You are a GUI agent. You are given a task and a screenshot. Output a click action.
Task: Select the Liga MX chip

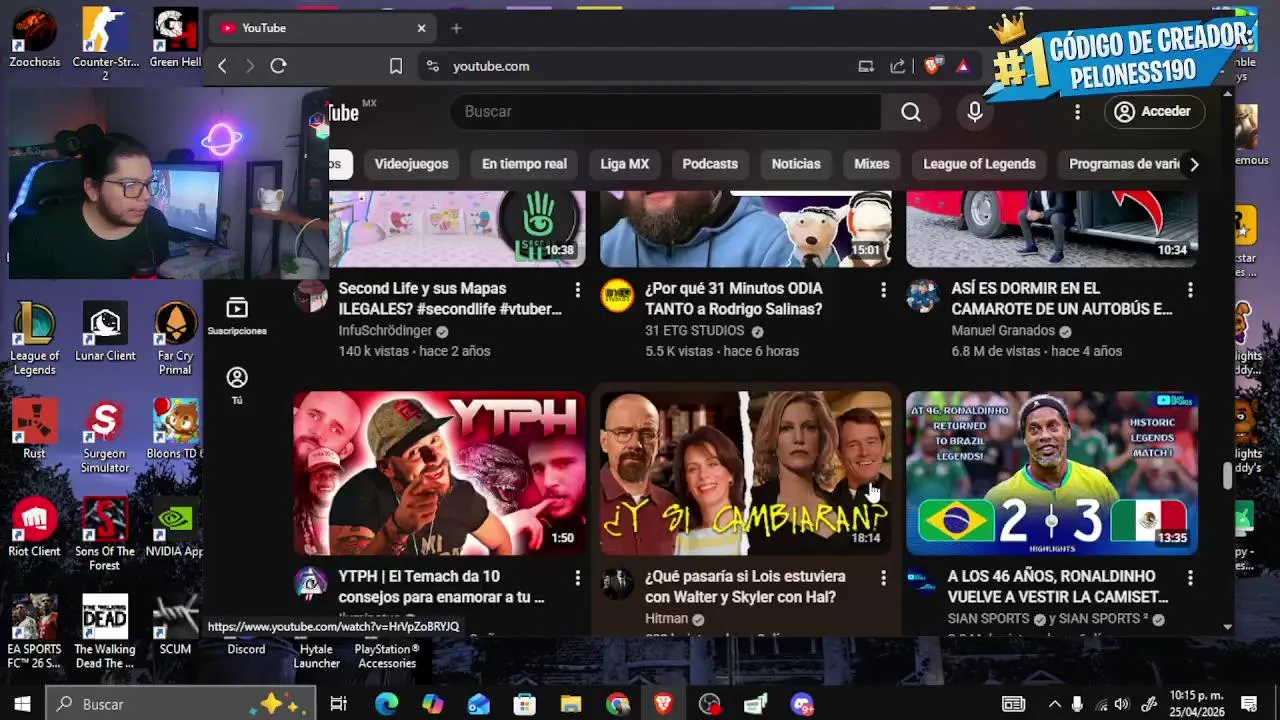click(x=625, y=164)
